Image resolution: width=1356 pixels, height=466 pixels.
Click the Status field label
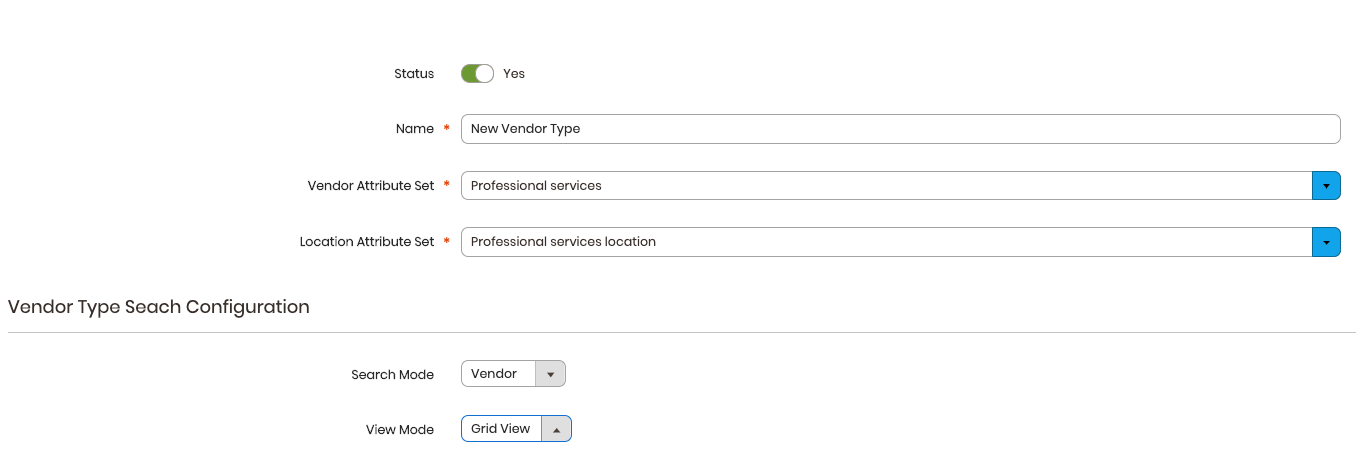click(414, 74)
